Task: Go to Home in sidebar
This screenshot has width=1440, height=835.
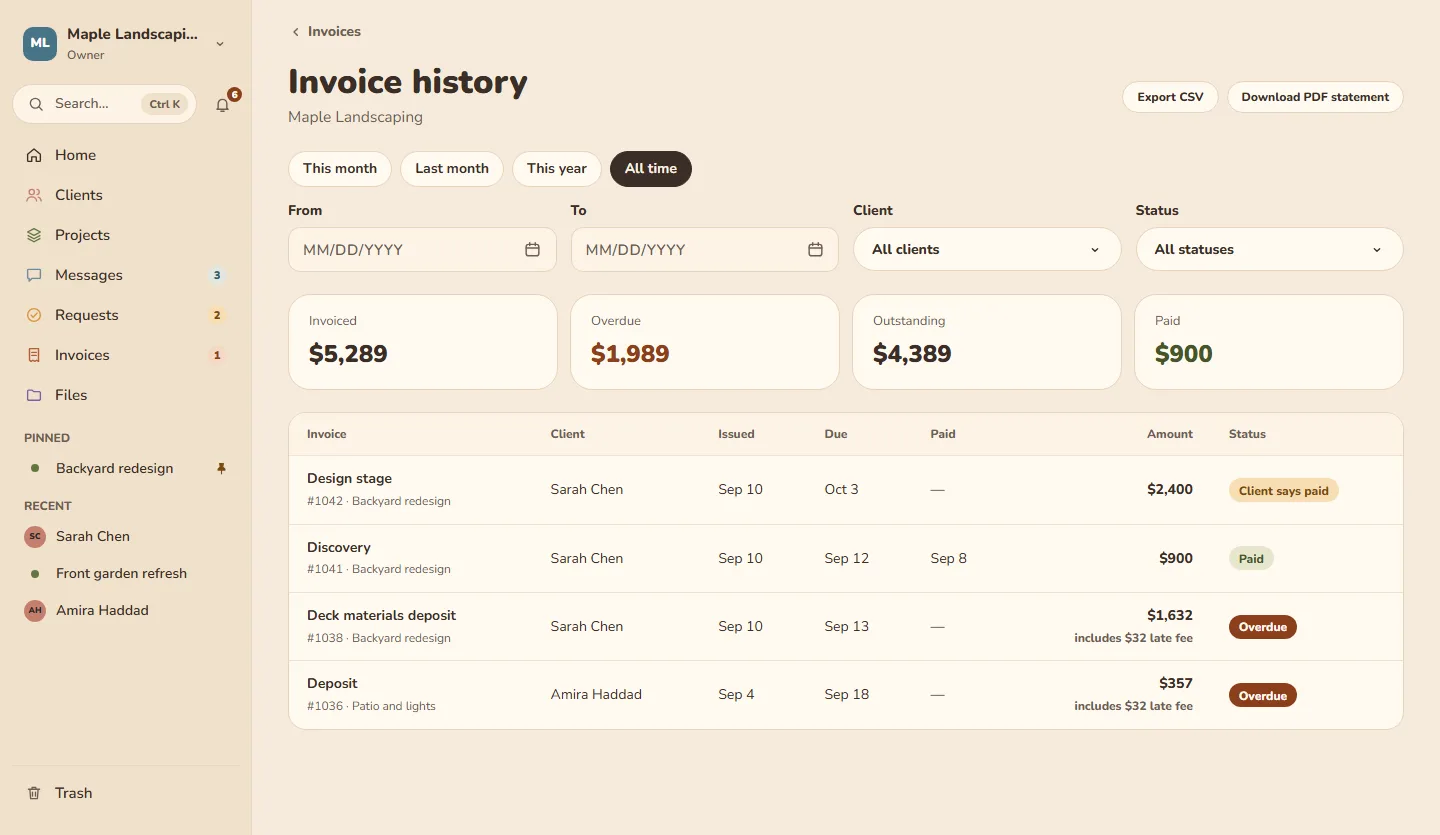Action: point(125,155)
